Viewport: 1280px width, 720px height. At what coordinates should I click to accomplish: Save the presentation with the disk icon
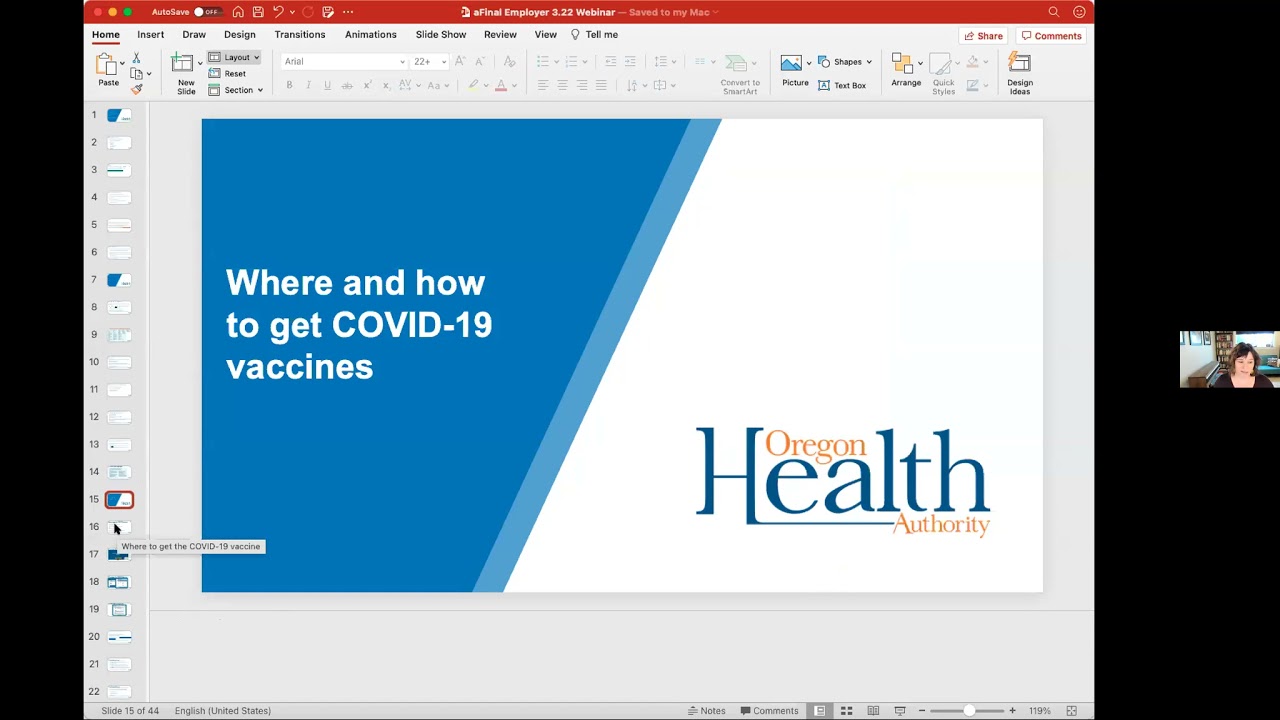258,12
